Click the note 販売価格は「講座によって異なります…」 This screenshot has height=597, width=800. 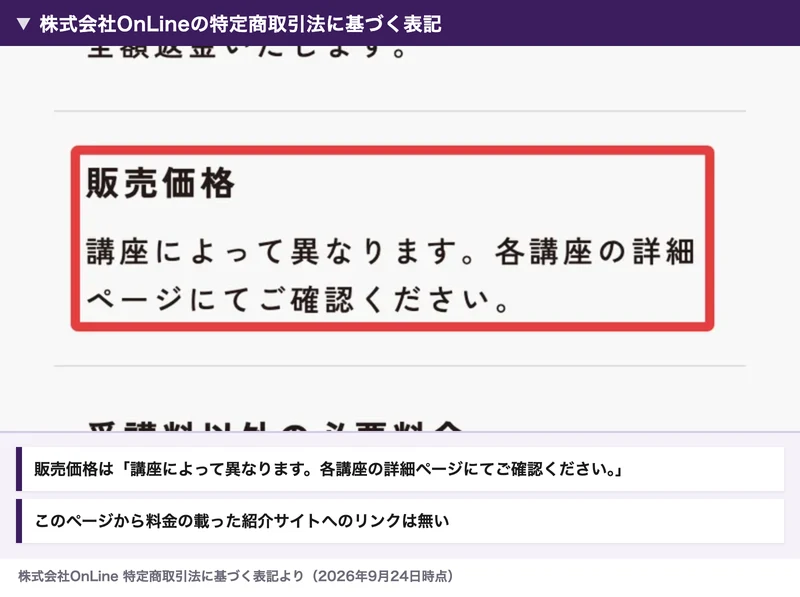400,469
